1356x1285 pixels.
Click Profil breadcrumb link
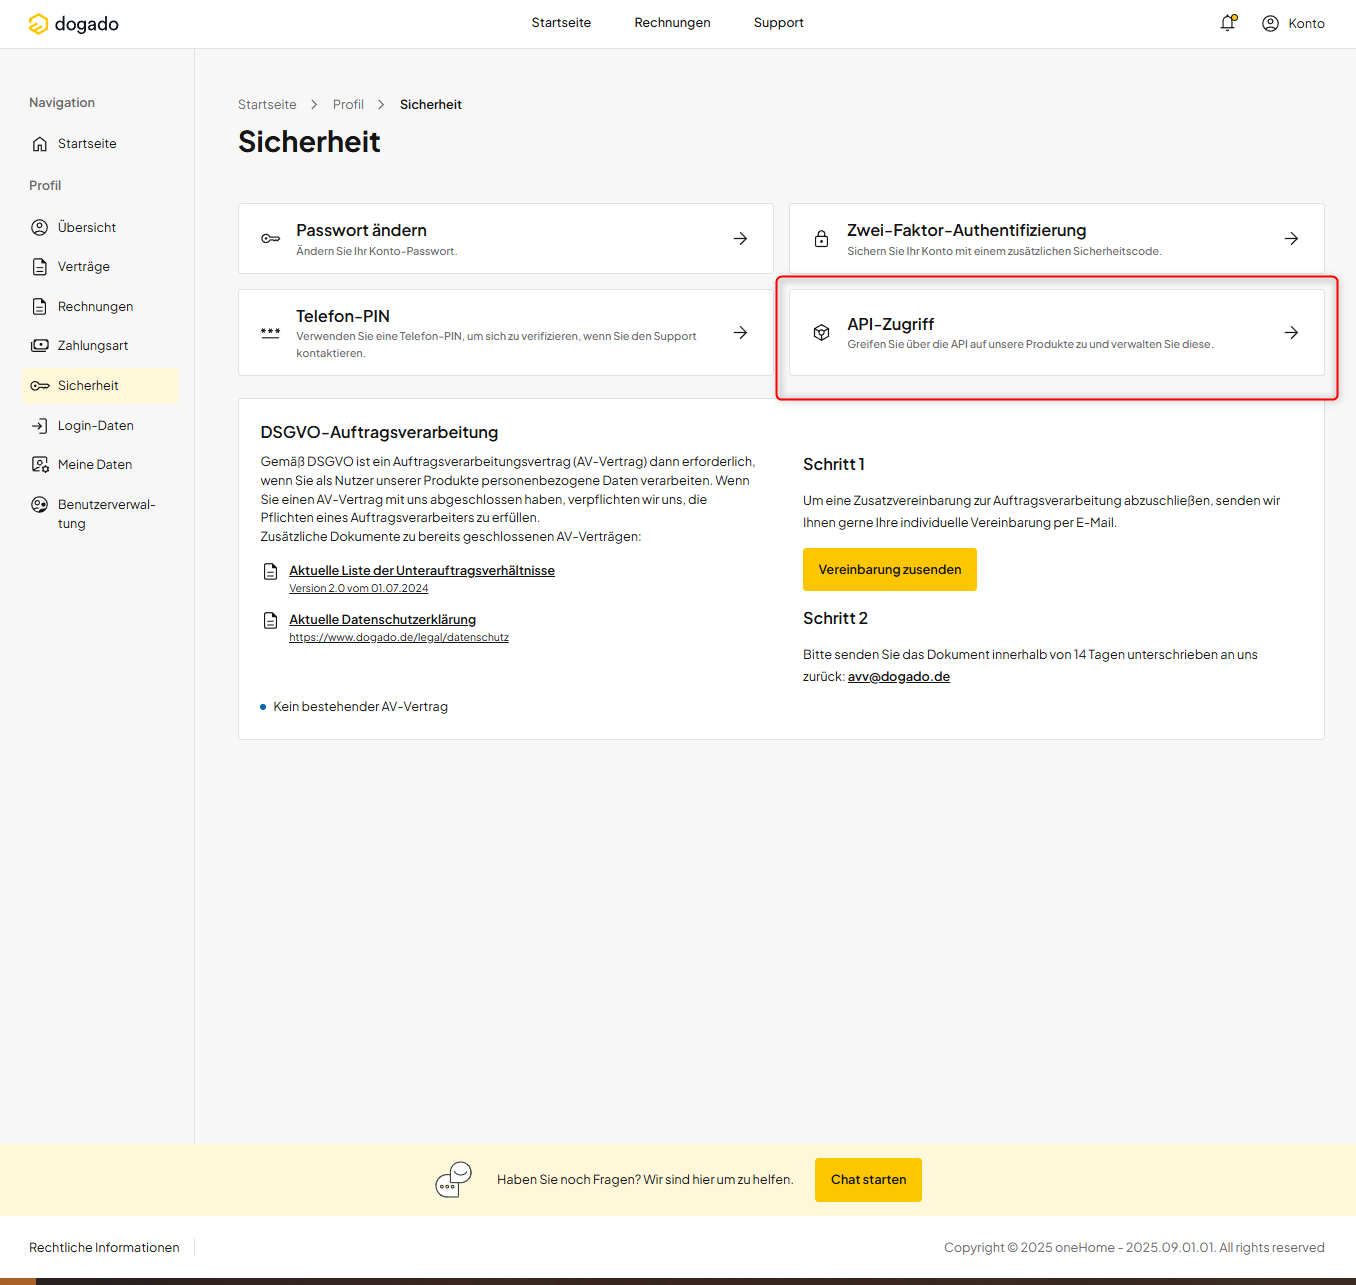[x=348, y=105]
